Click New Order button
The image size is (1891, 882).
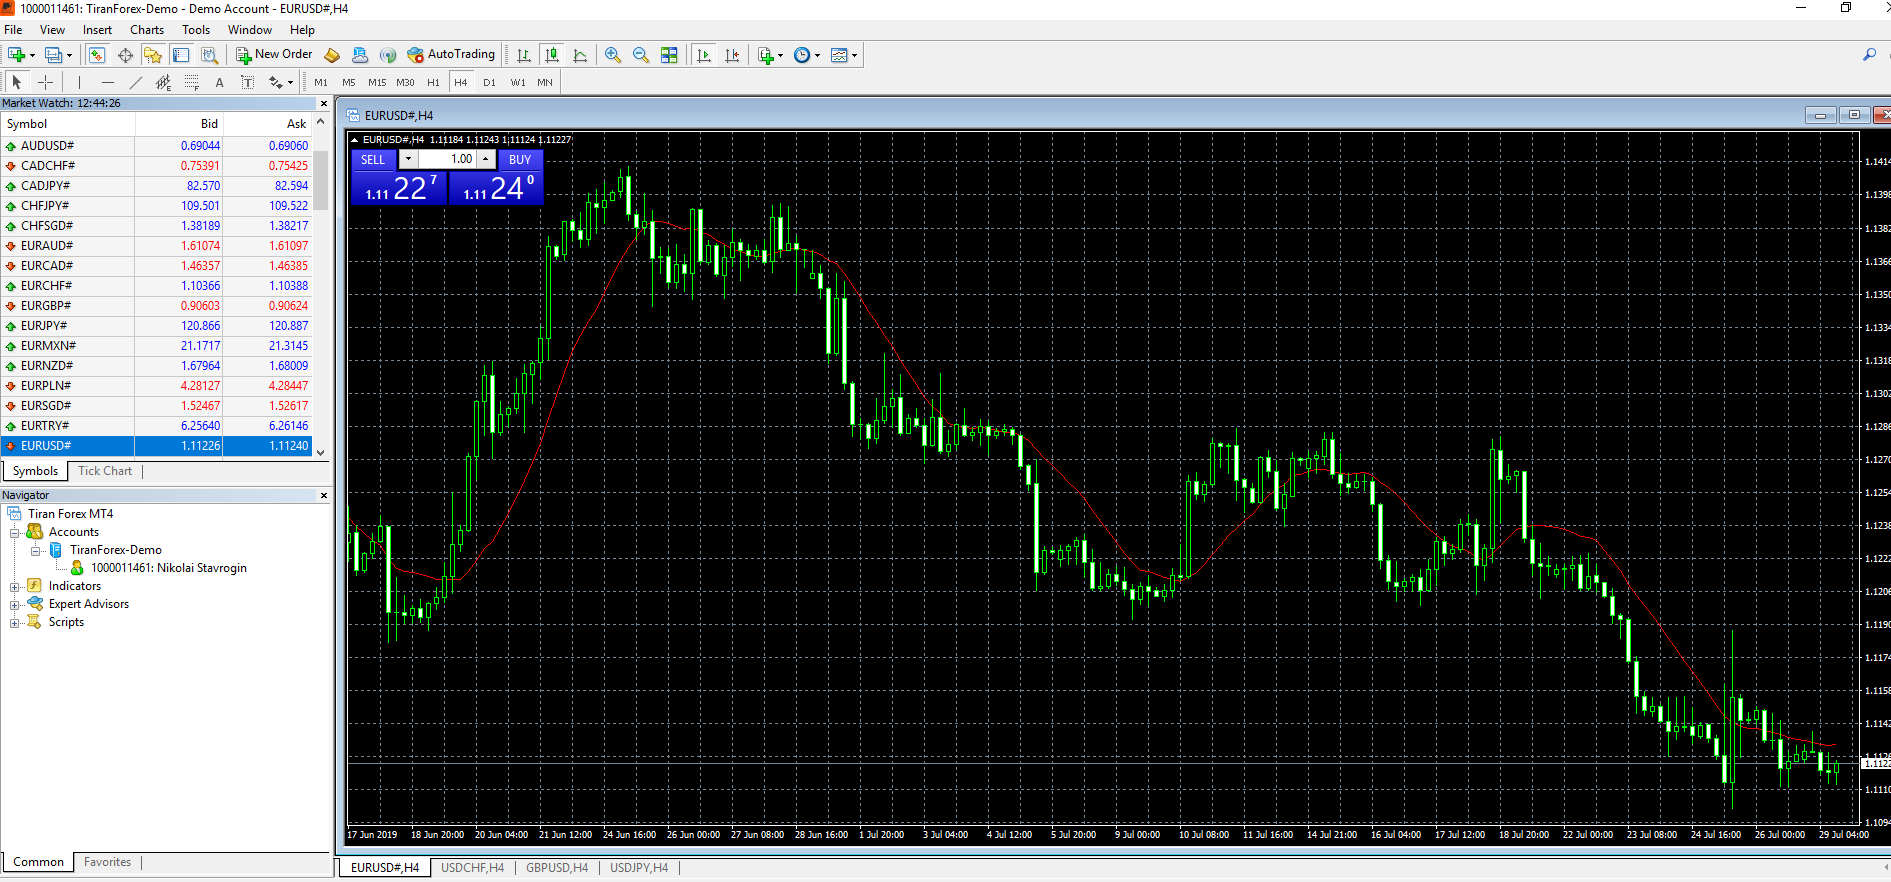tap(274, 55)
